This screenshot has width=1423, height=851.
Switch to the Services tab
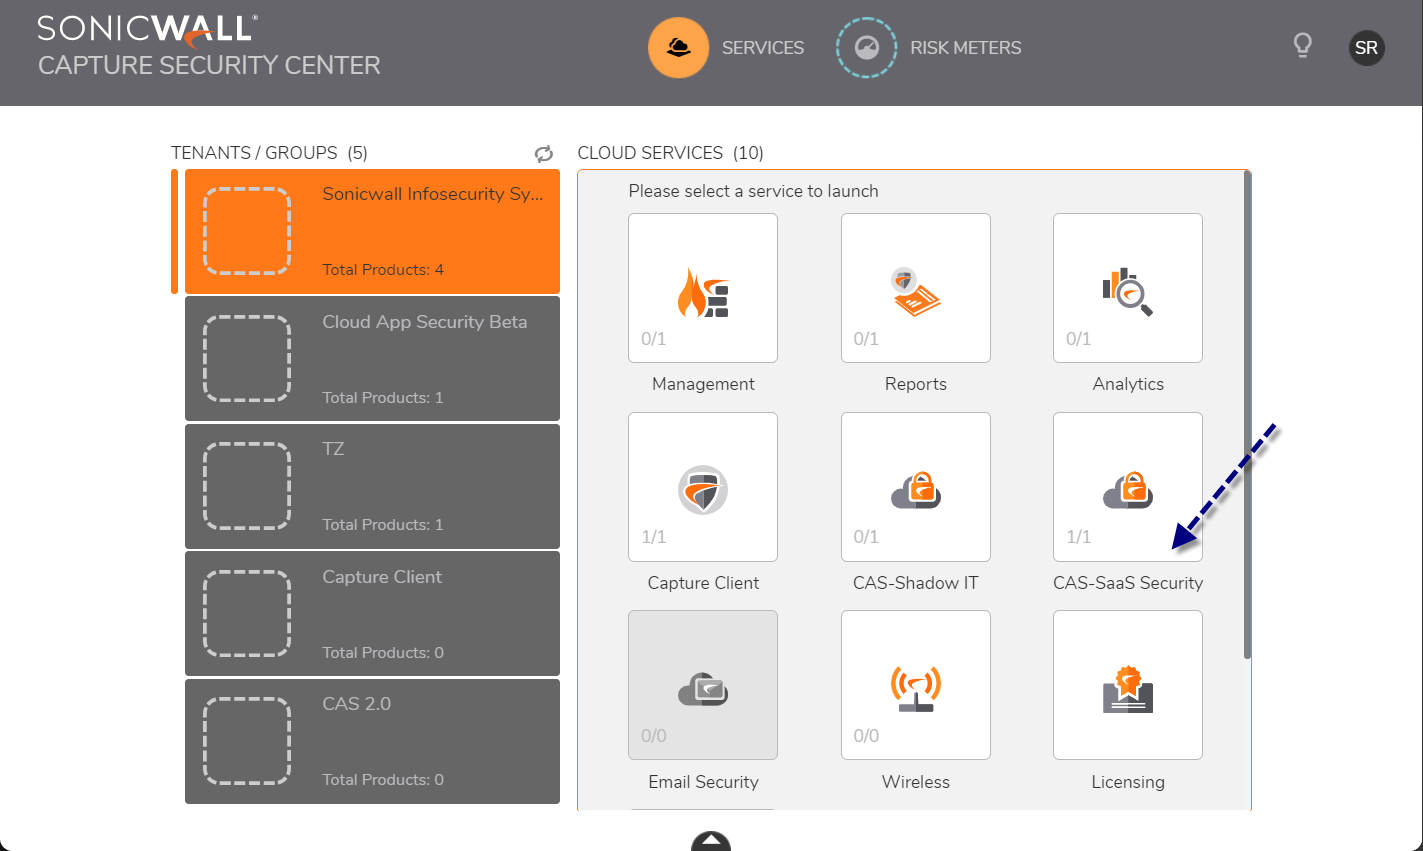(726, 48)
